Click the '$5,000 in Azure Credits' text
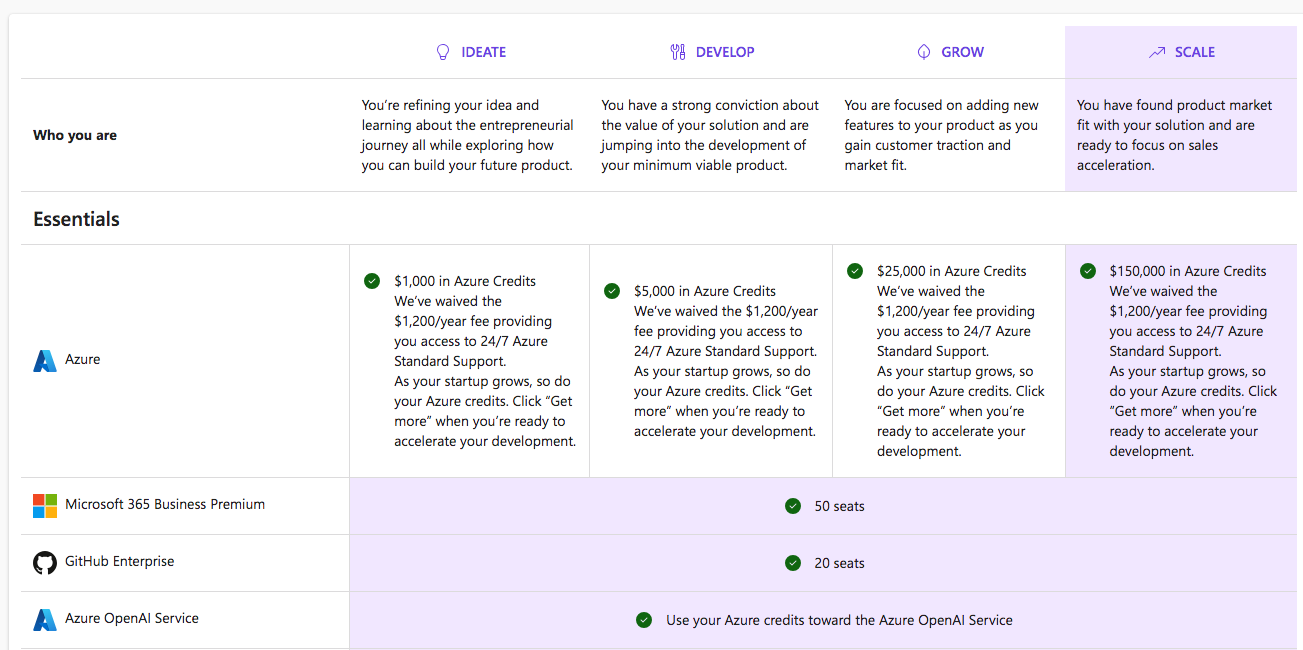The width and height of the screenshot is (1303, 650). pyautogui.click(x=705, y=291)
